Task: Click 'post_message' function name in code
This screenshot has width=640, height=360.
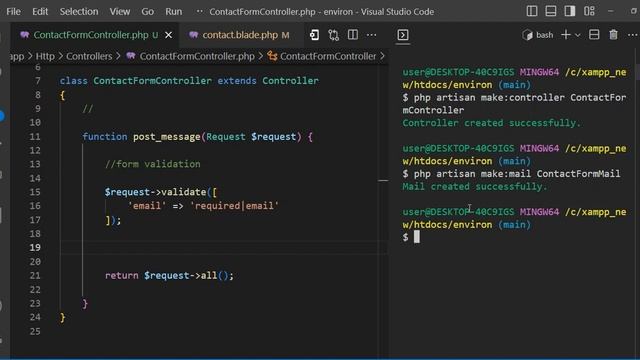Action: point(167,137)
